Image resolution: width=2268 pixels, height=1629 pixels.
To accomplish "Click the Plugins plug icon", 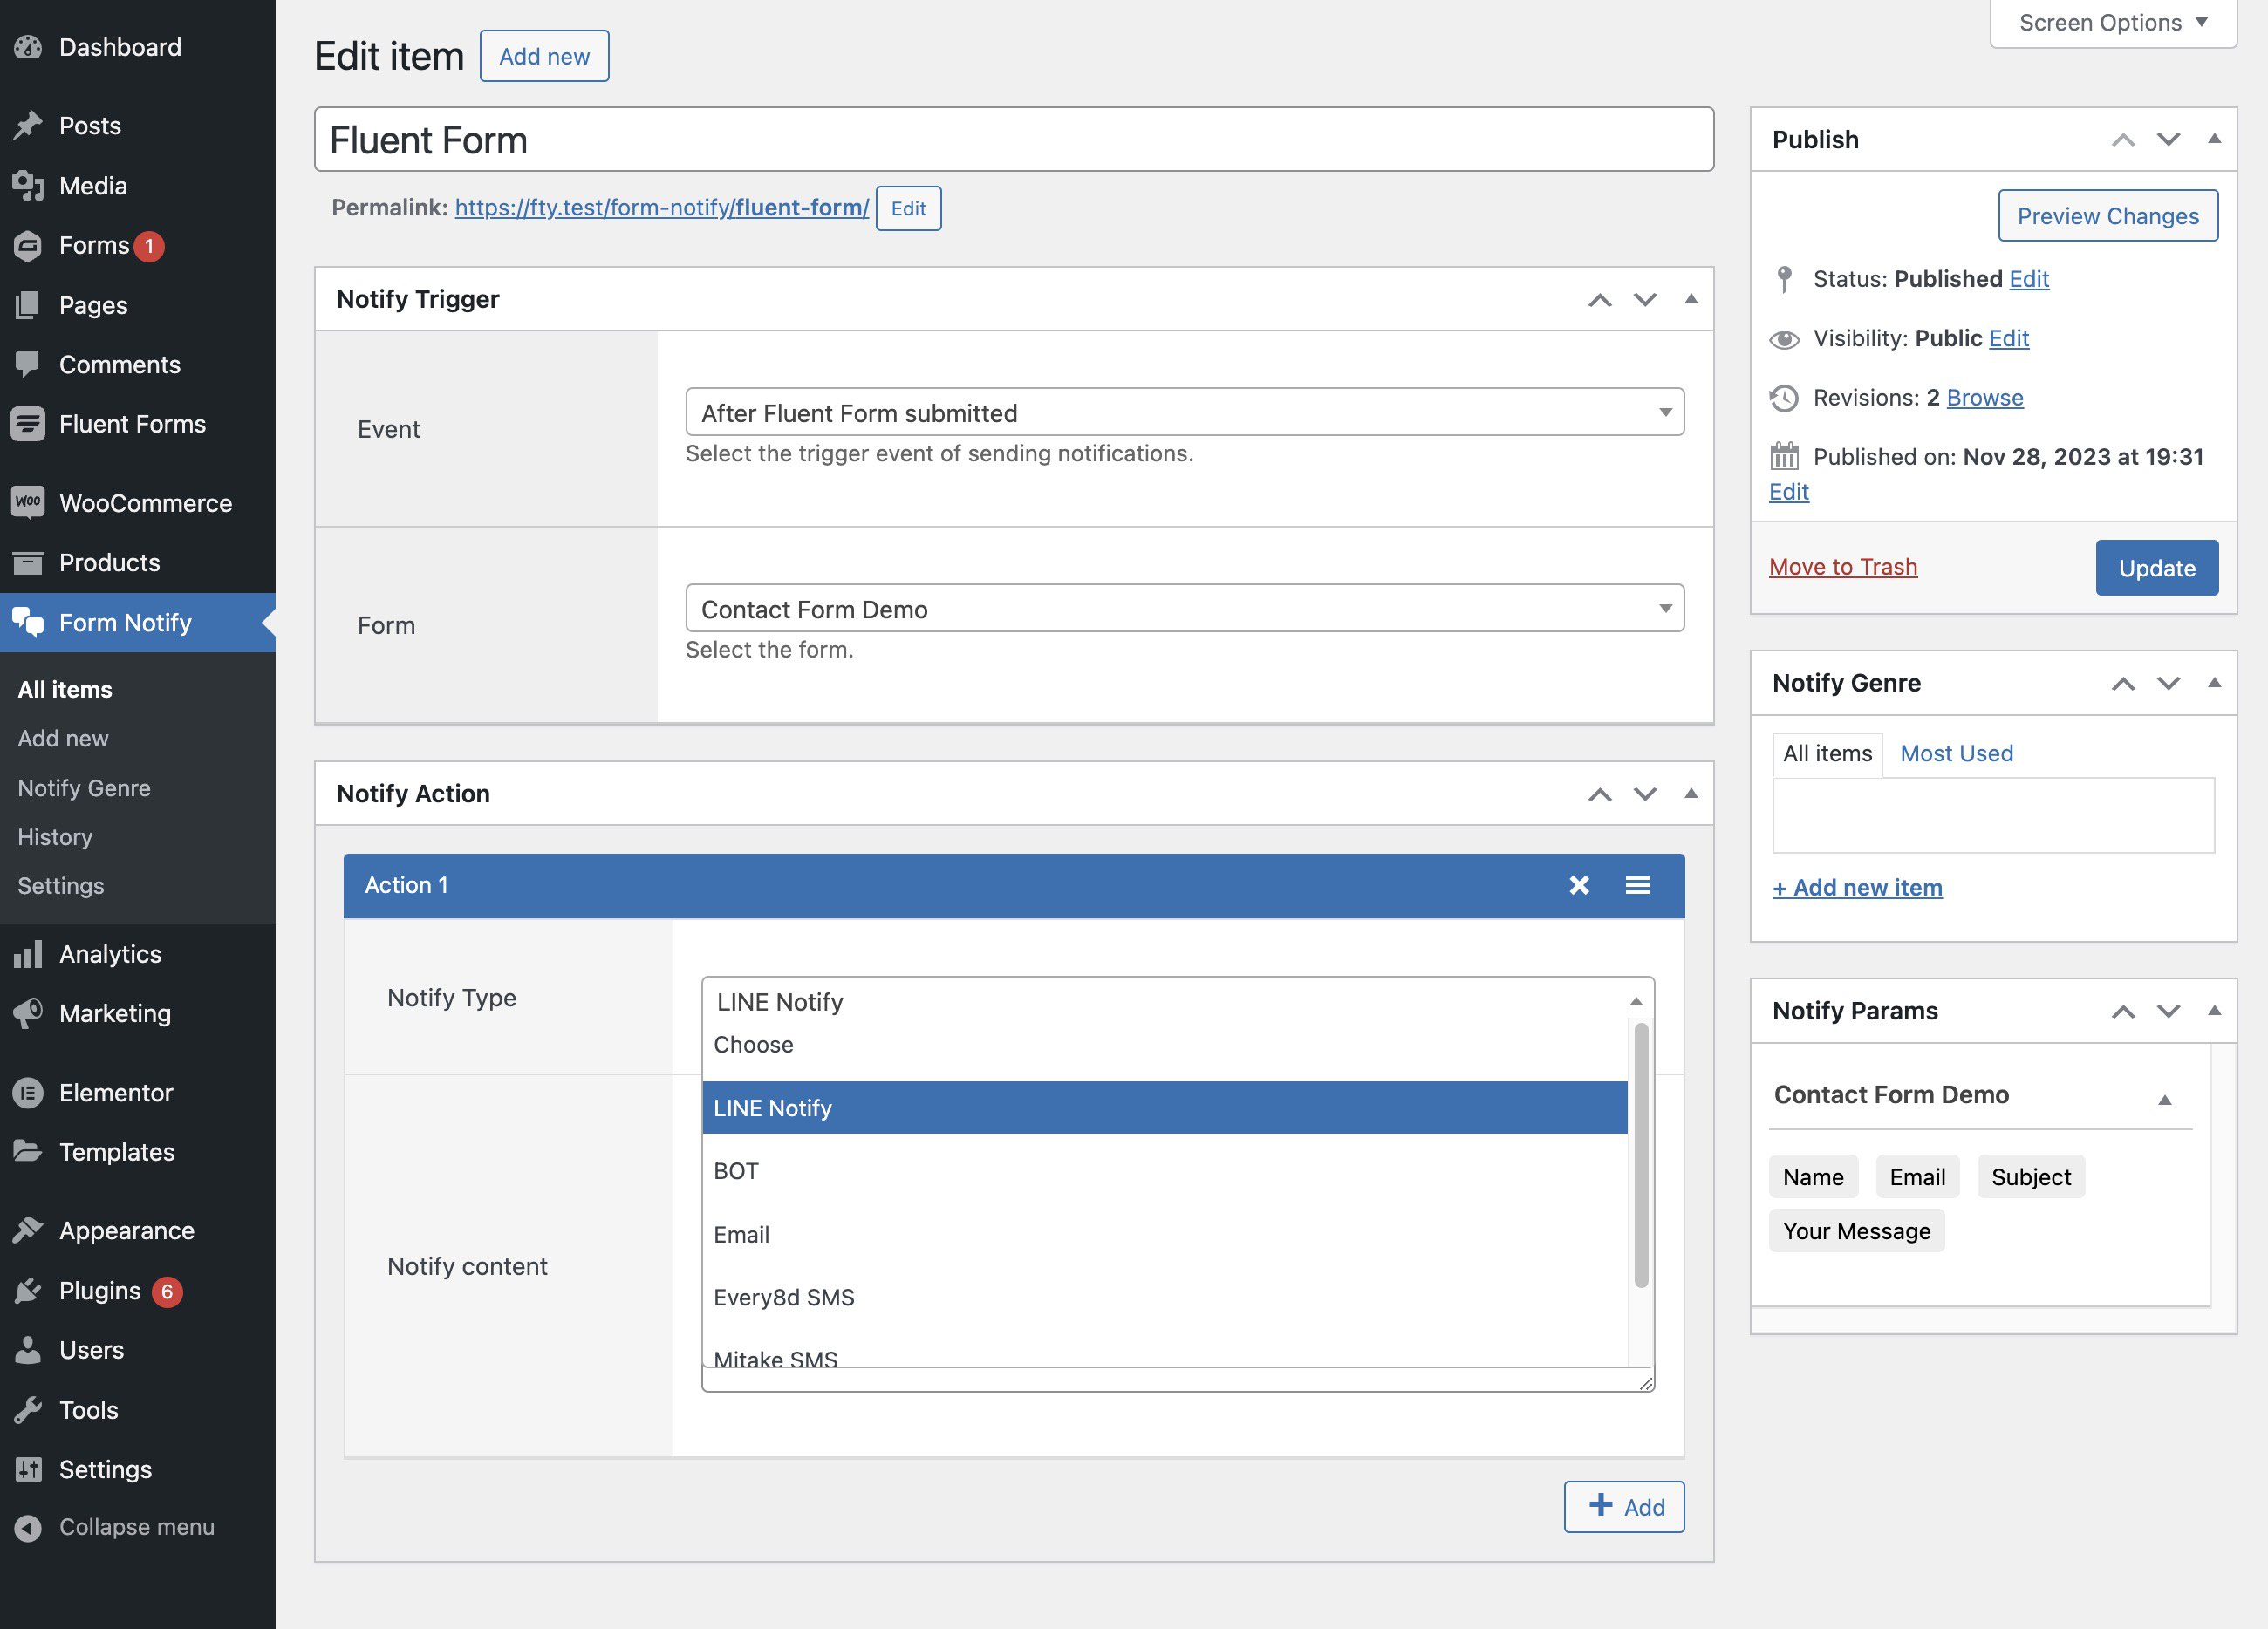I will click(x=28, y=1290).
